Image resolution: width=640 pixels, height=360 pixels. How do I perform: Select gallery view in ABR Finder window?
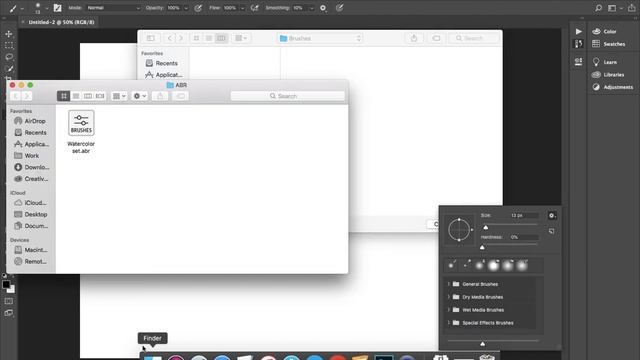tap(100, 96)
